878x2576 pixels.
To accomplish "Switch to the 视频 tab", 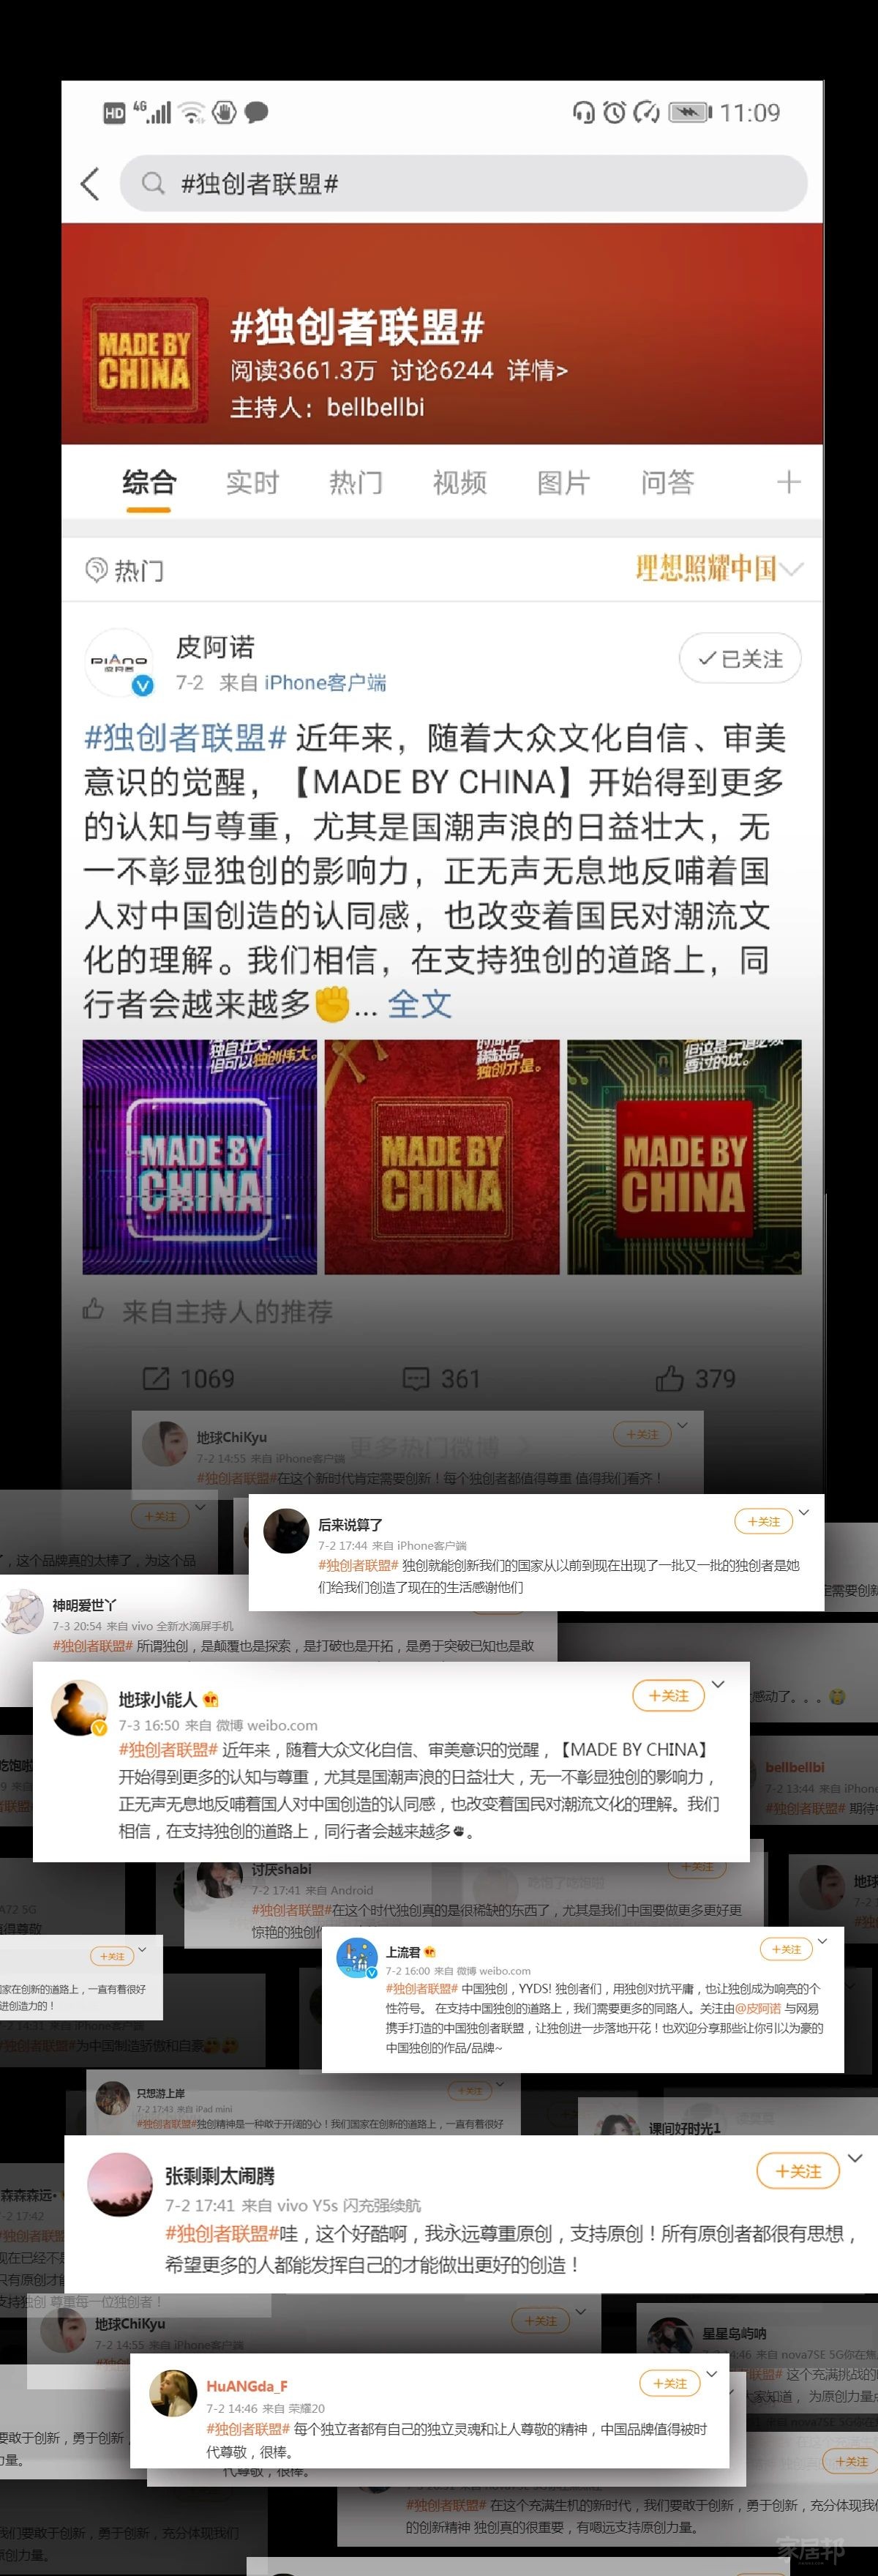I will (460, 483).
